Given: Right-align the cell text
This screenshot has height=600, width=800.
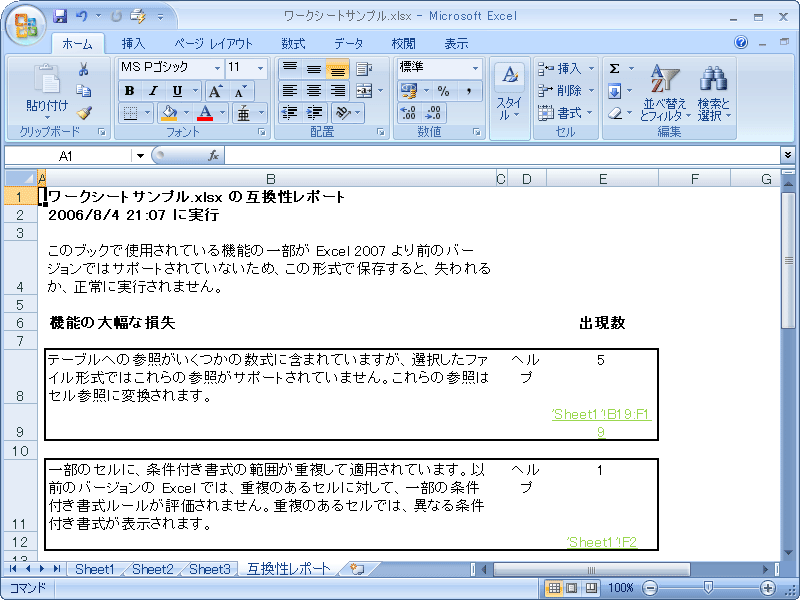Looking at the screenshot, I should pyautogui.click(x=338, y=91).
